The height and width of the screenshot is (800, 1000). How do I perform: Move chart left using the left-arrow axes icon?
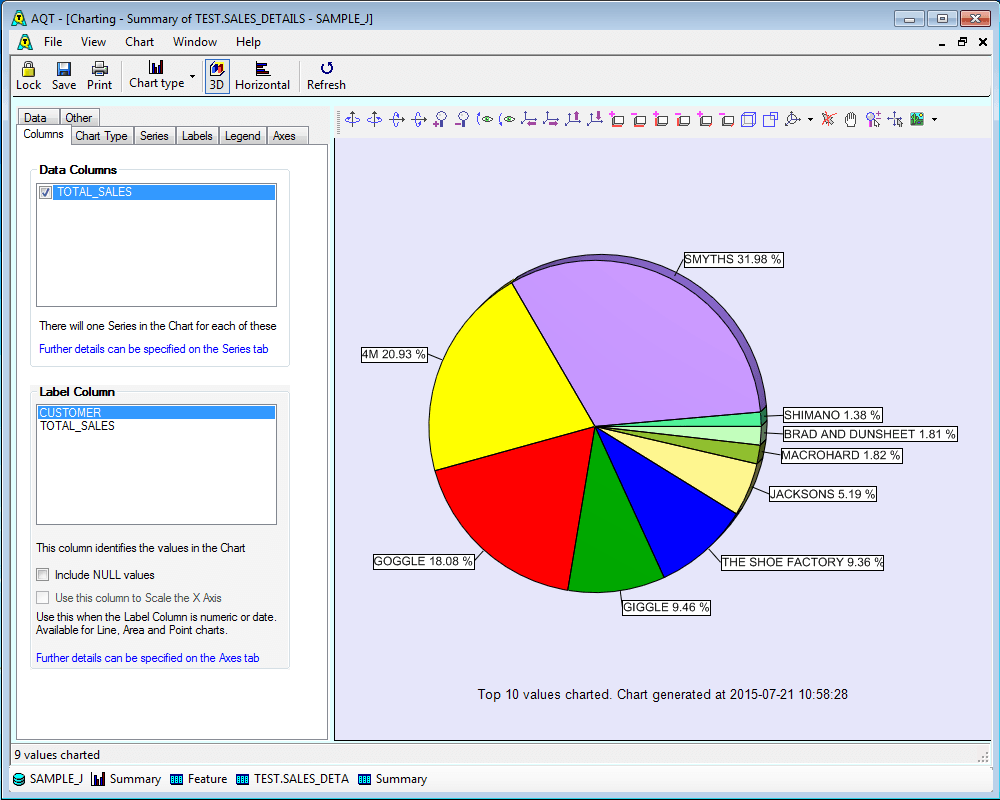[529, 119]
